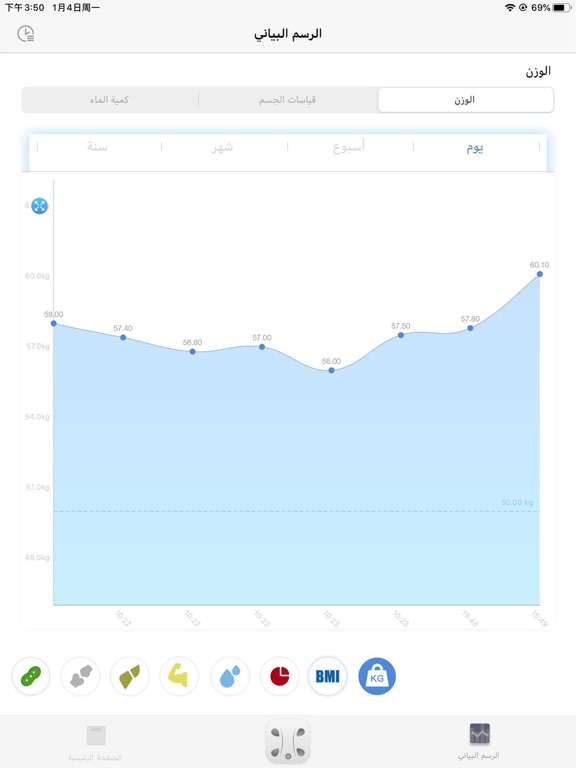This screenshot has height=768, width=576.
Task: Tap the Wi-Fi status icon
Action: (510, 7)
